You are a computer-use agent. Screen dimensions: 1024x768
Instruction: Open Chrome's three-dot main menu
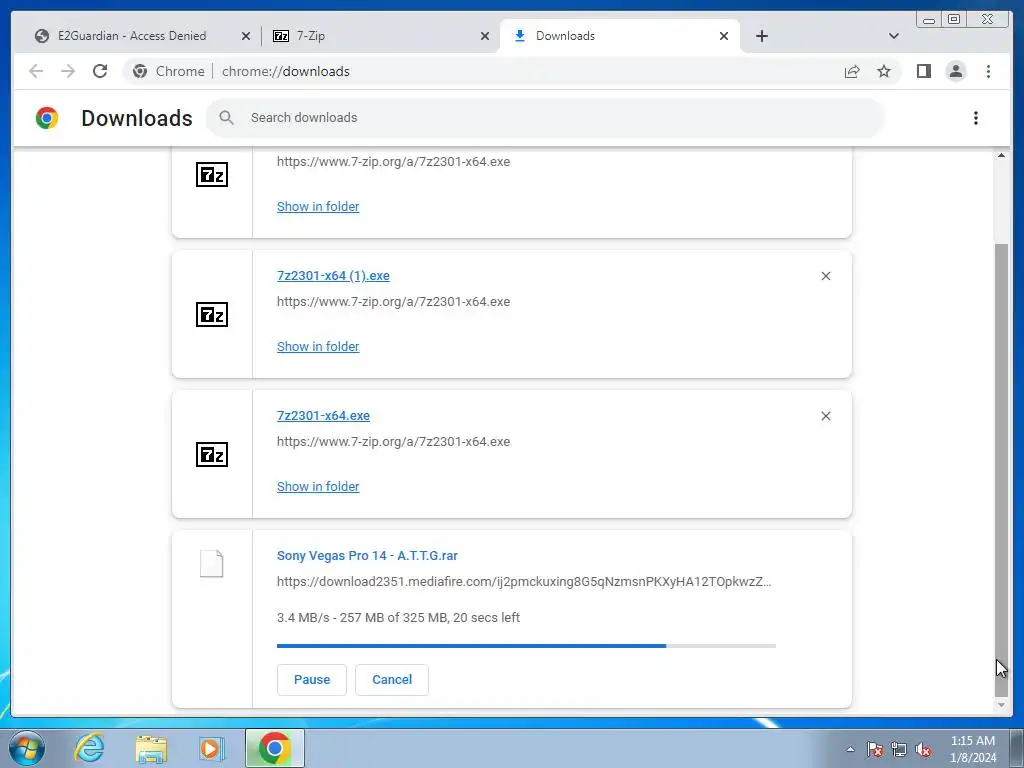[x=988, y=71]
